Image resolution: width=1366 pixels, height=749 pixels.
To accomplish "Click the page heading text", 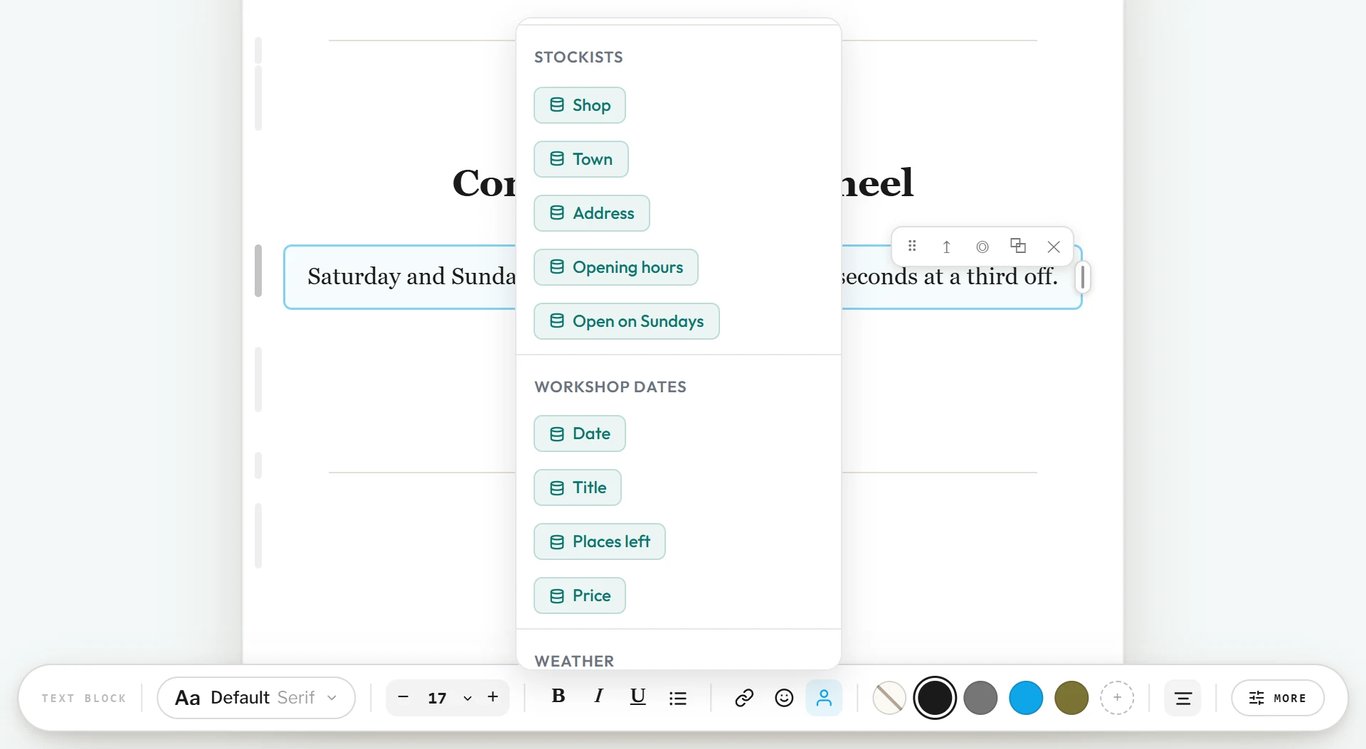I will pos(683,183).
